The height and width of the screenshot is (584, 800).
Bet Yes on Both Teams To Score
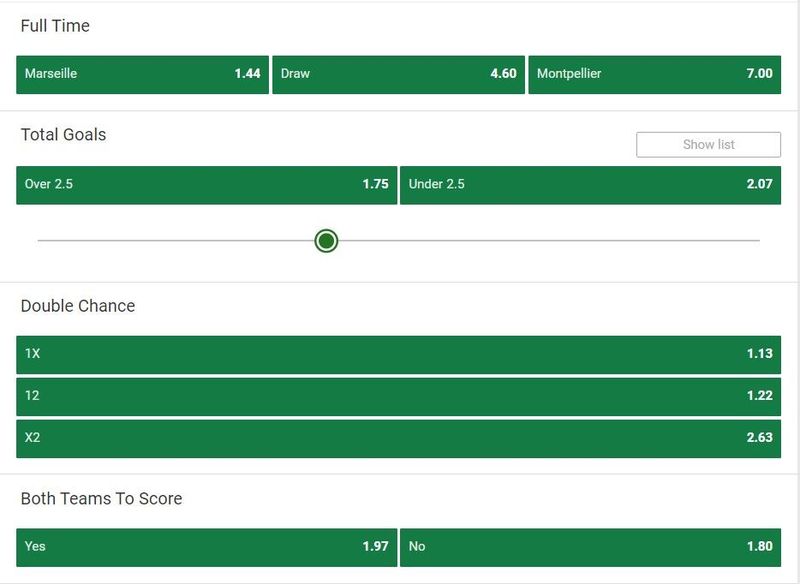click(x=207, y=547)
